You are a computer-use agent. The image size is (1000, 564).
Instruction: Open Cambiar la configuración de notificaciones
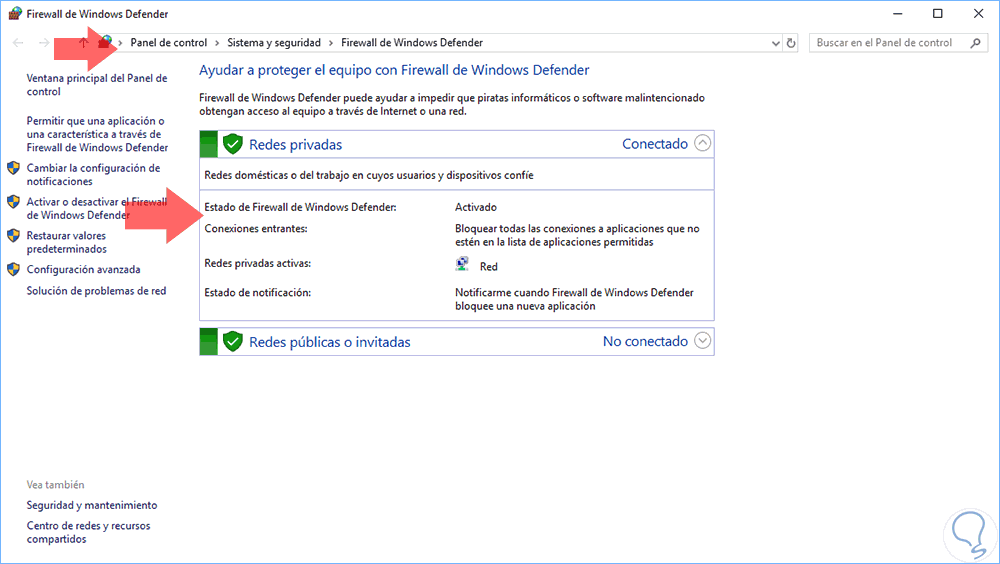coord(93,175)
